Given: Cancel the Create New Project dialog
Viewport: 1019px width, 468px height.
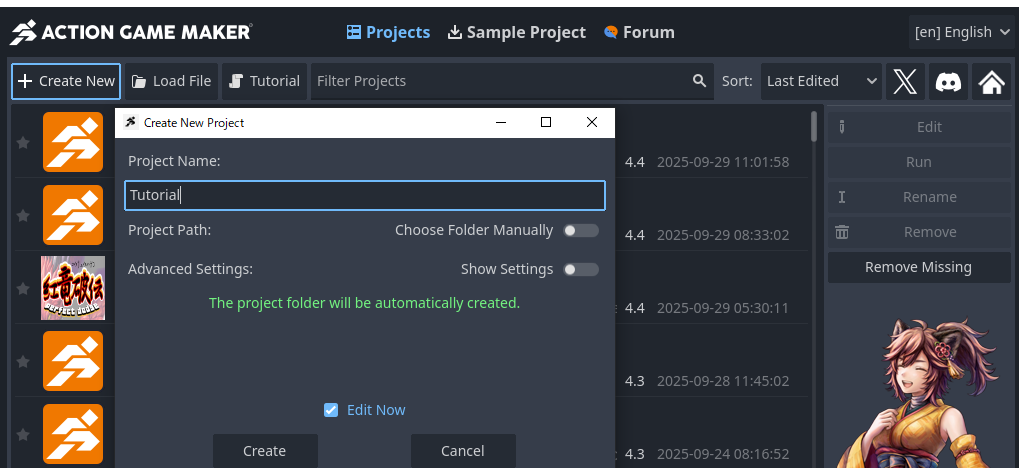Looking at the screenshot, I should point(462,451).
